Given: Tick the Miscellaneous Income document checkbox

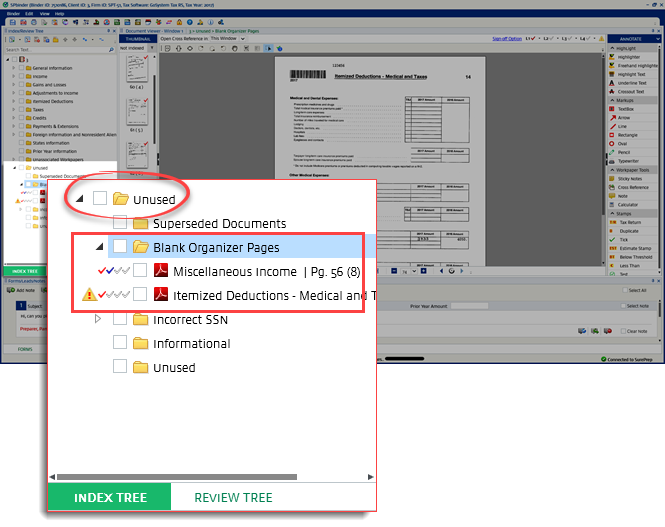Looking at the screenshot, I should click(140, 271).
